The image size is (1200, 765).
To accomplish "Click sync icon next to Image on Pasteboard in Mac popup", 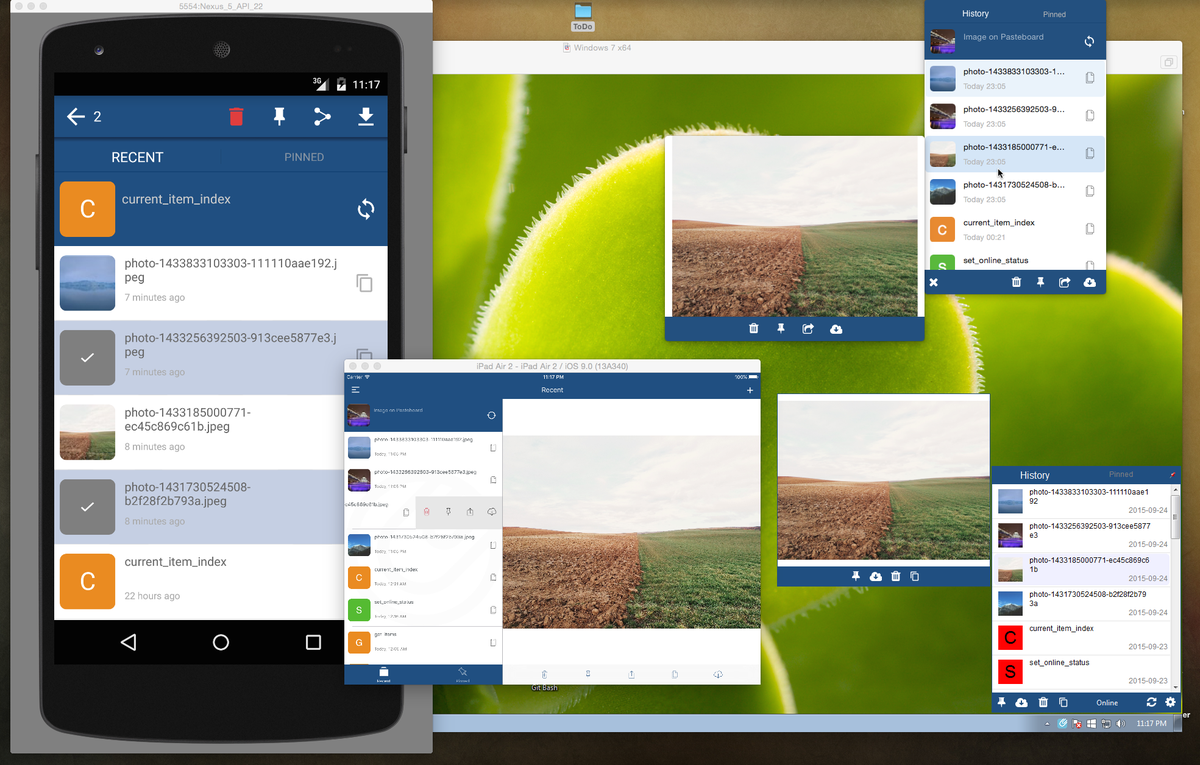I will click(1089, 42).
